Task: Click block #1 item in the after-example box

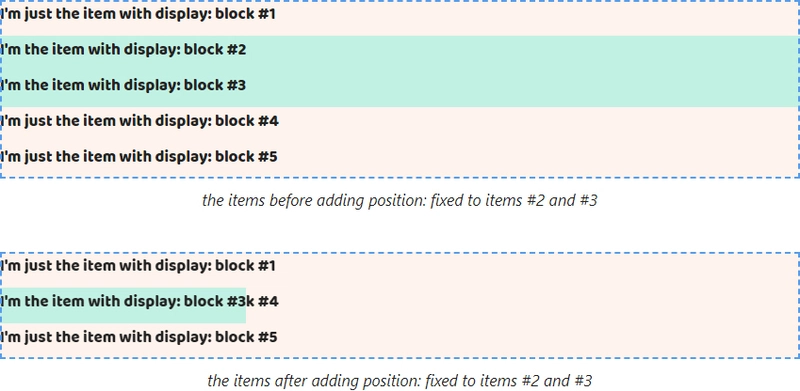Action: (x=139, y=266)
